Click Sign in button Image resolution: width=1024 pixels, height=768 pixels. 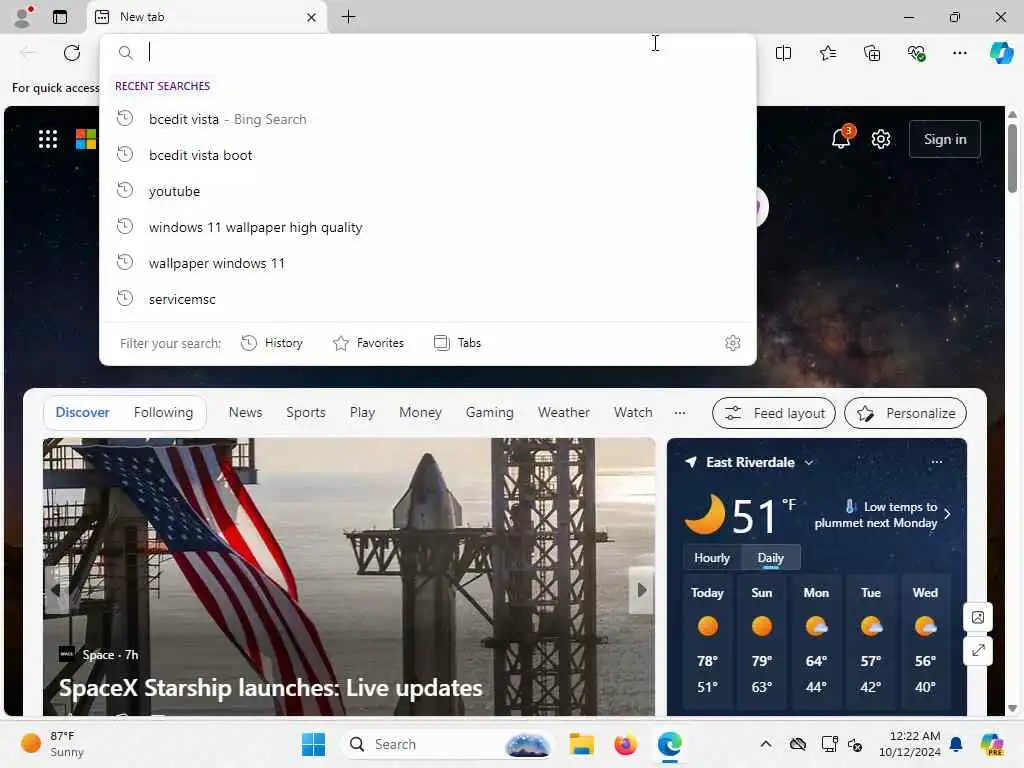click(x=944, y=139)
